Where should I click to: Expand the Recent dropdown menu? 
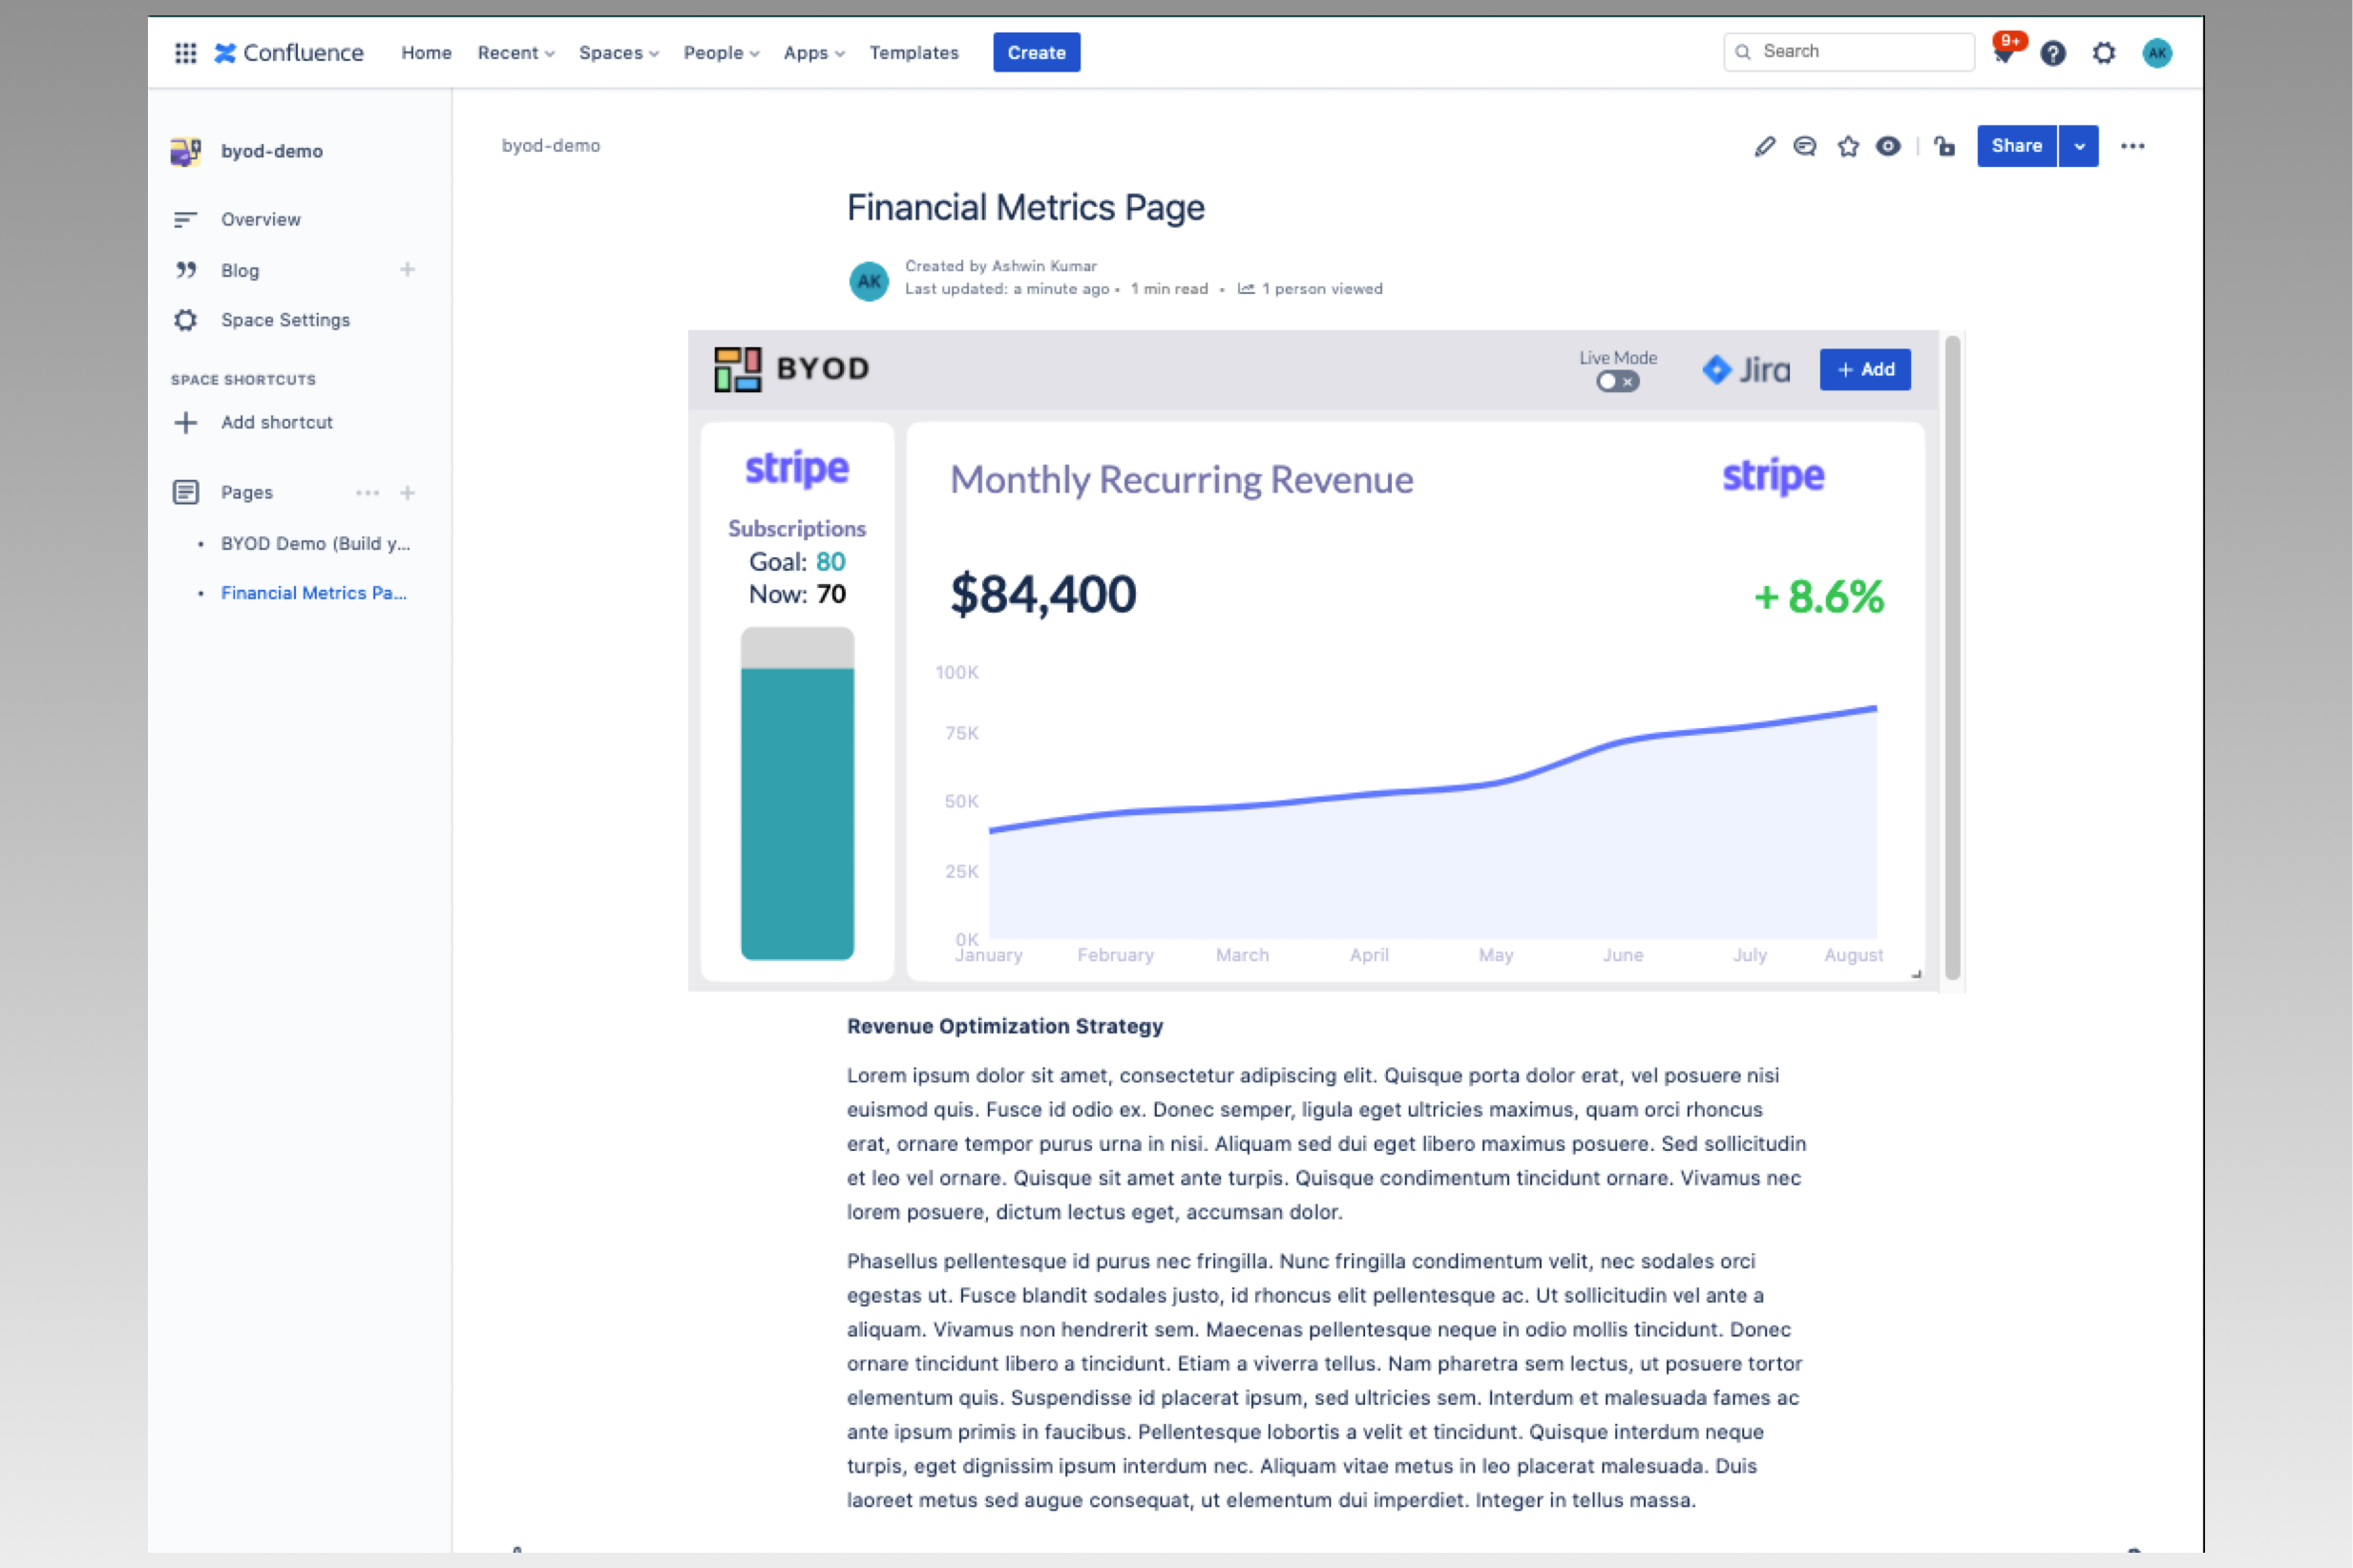coord(515,53)
